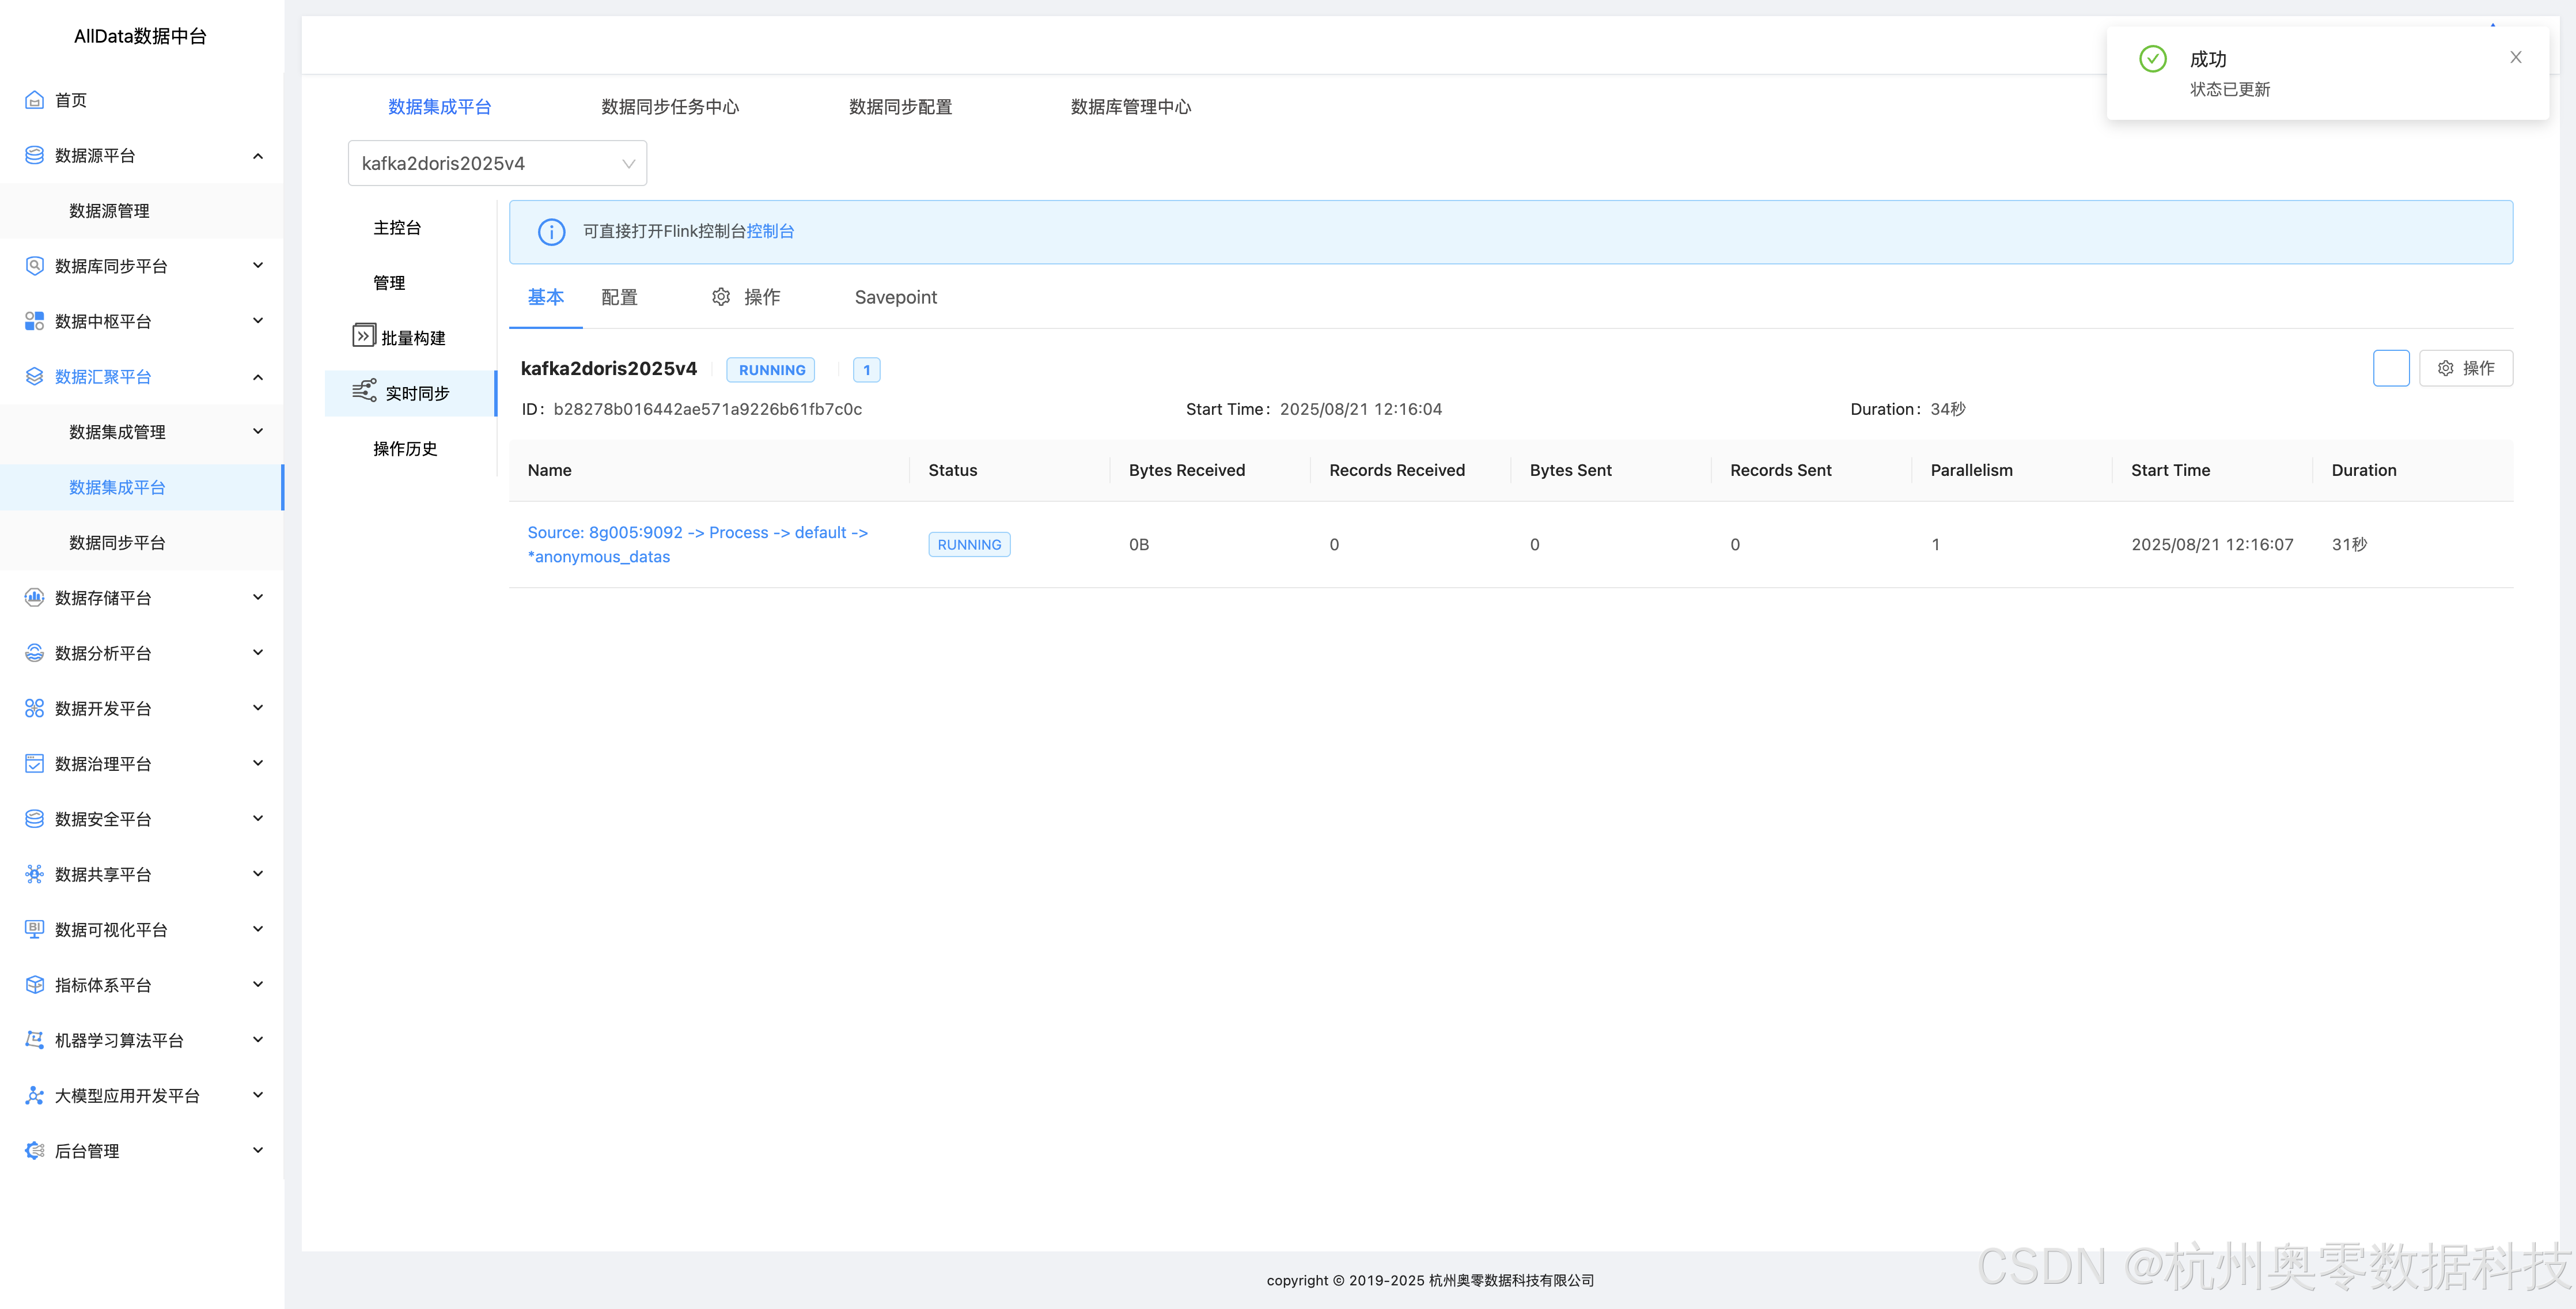Click the 数据安全平台 sidebar icon
The width and height of the screenshot is (2576, 1309).
34,819
